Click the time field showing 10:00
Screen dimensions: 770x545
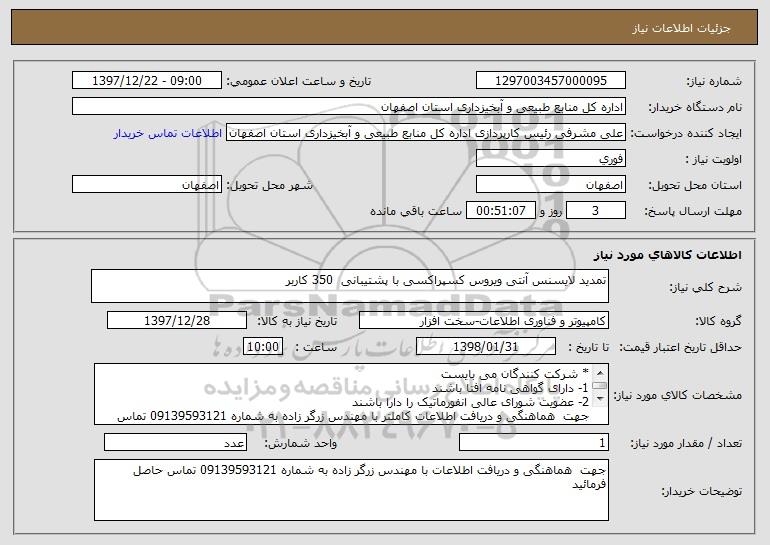263,347
